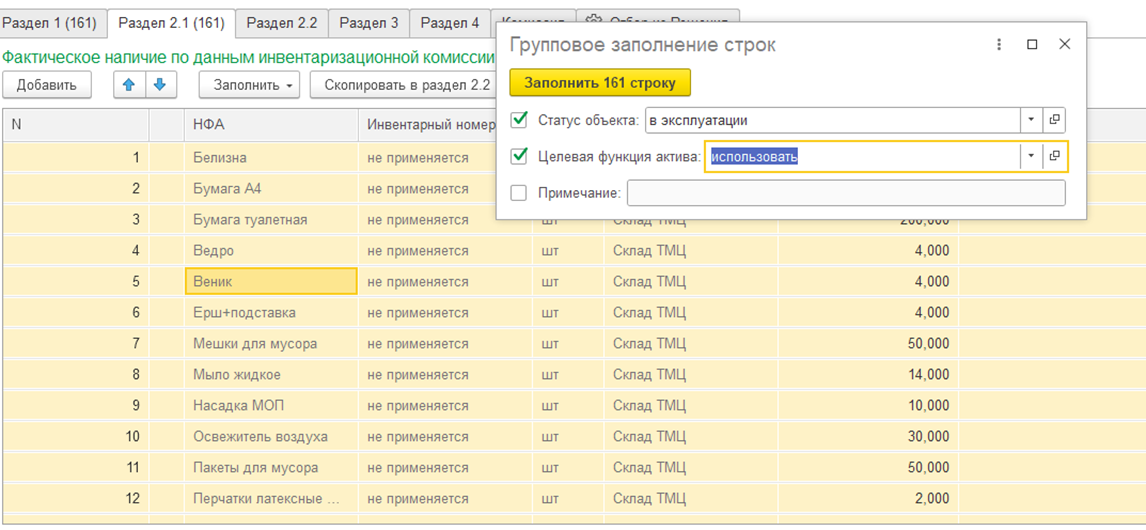Image resolution: width=1146 pixels, height=530 pixels.
Task: Click quantity 50,000 in Пакеты для мусора row
Action: [x=868, y=468]
